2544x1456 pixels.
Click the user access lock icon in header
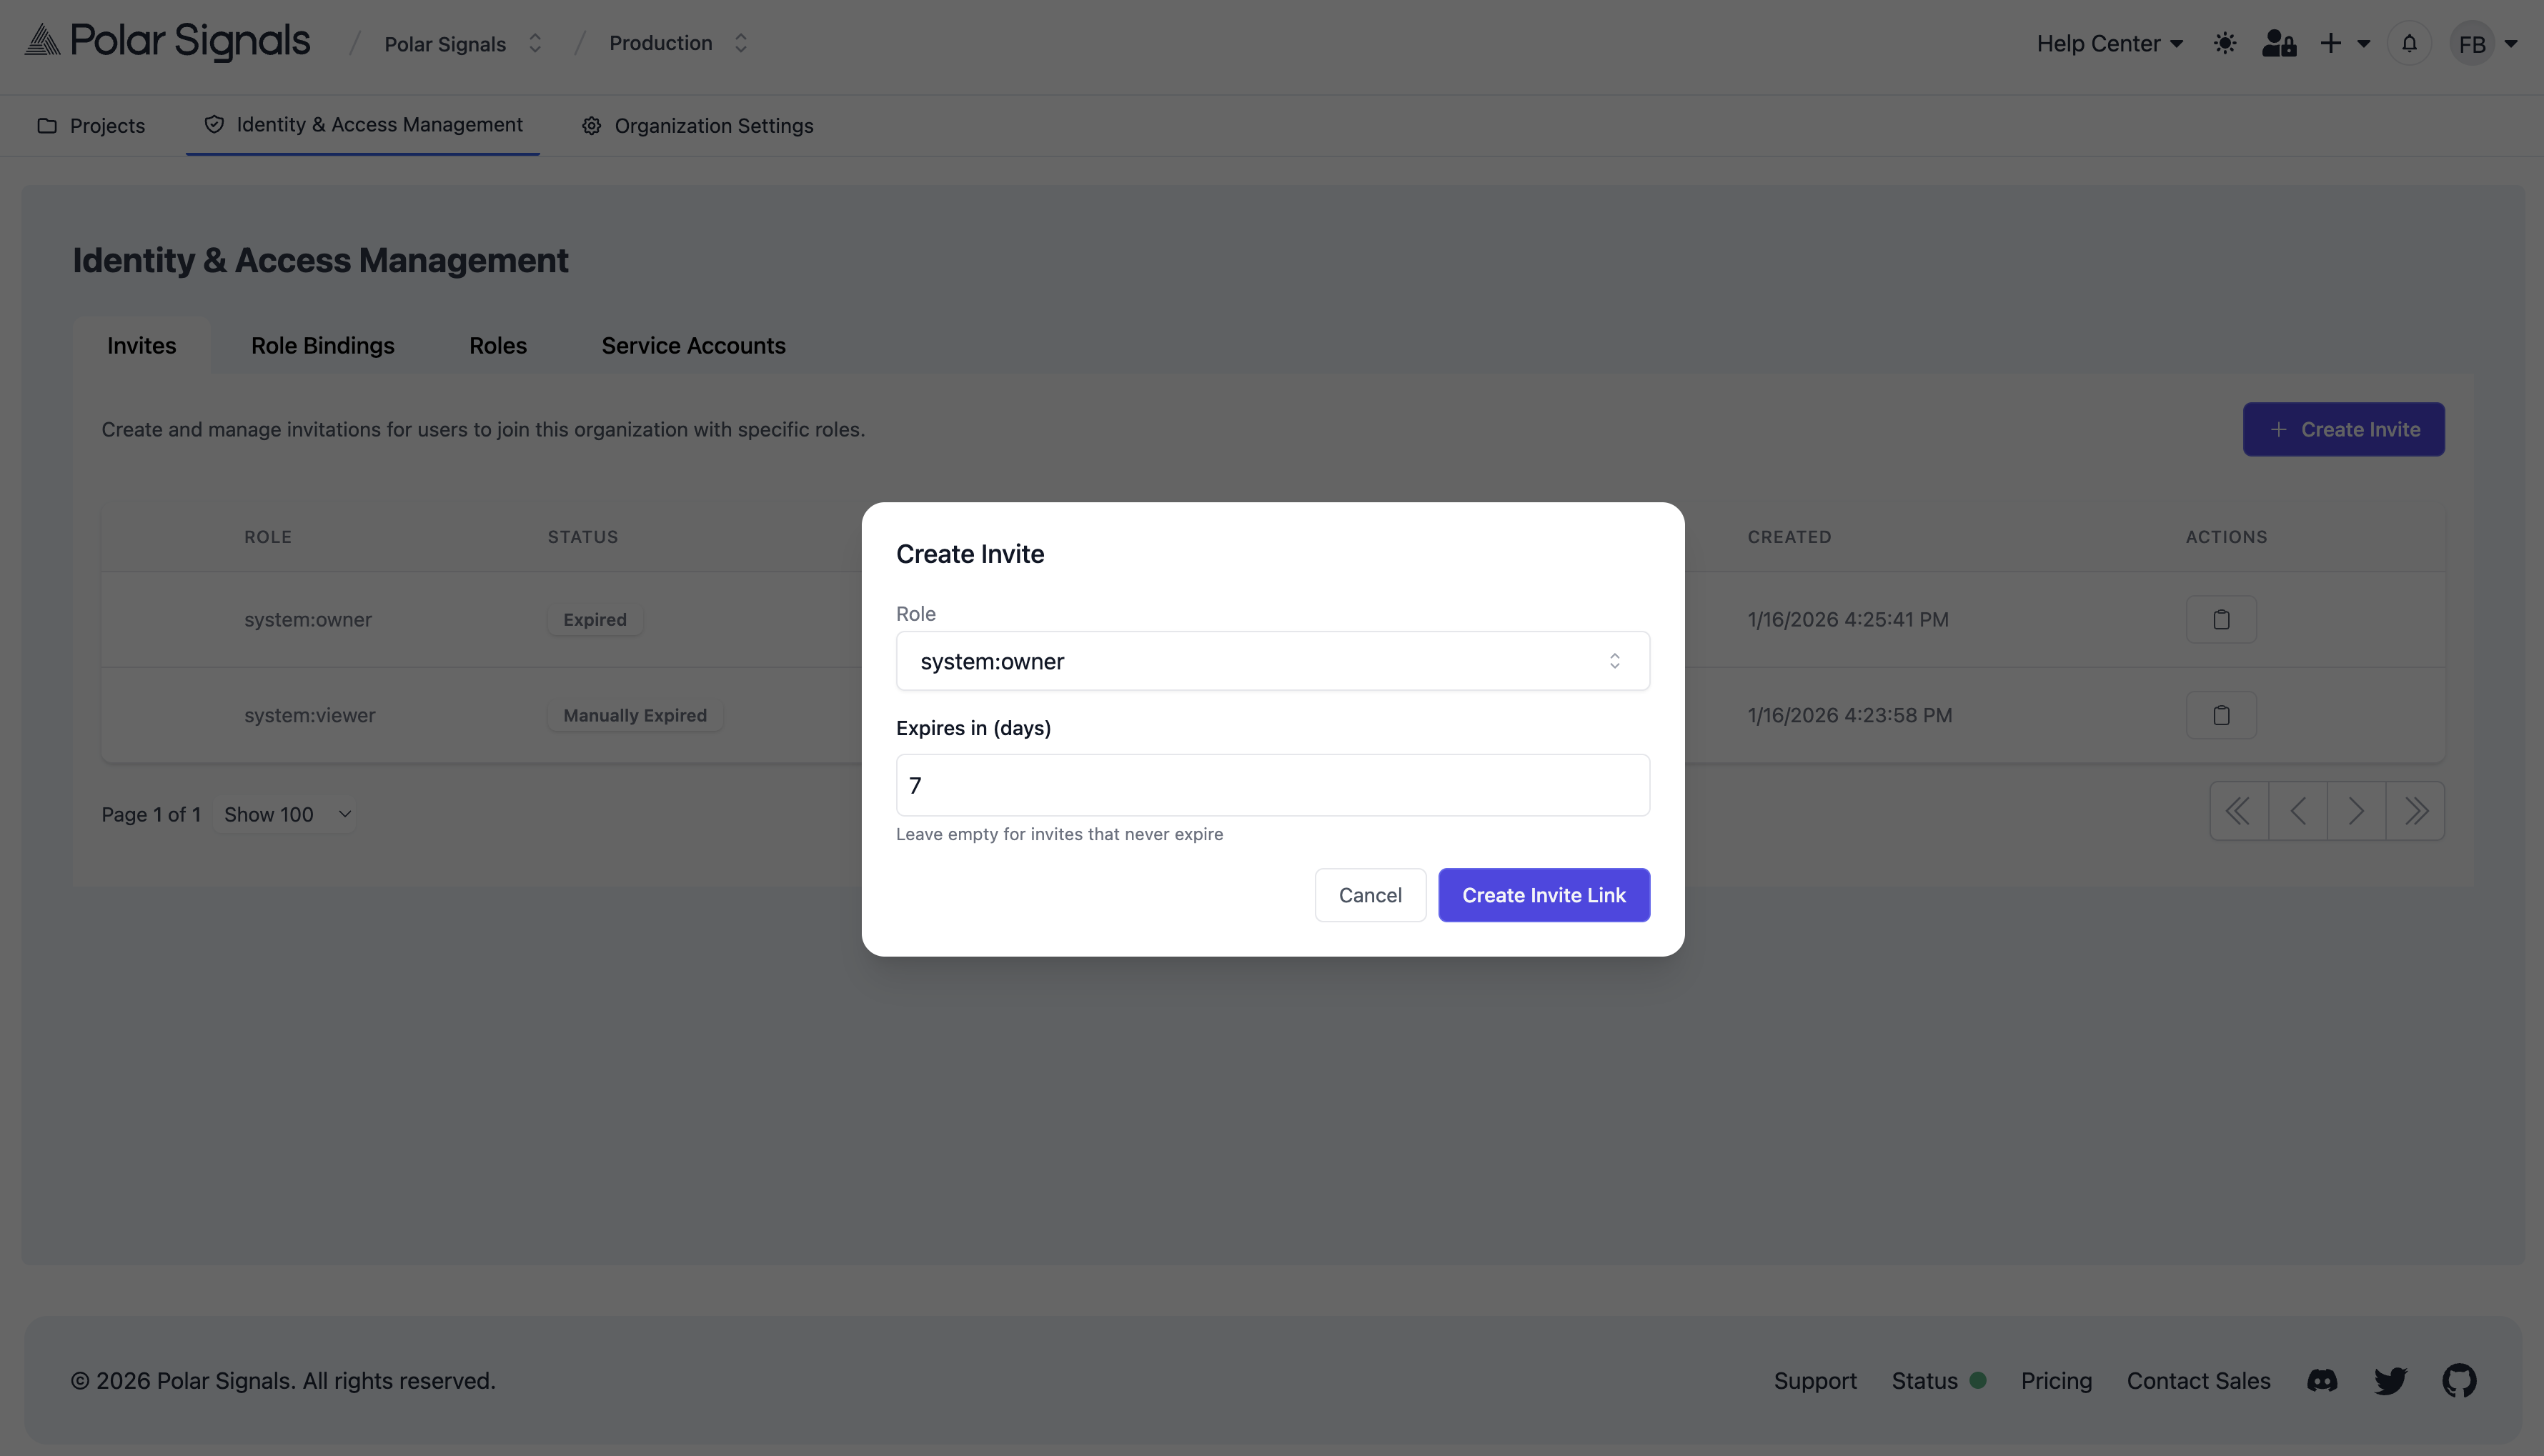[2279, 43]
